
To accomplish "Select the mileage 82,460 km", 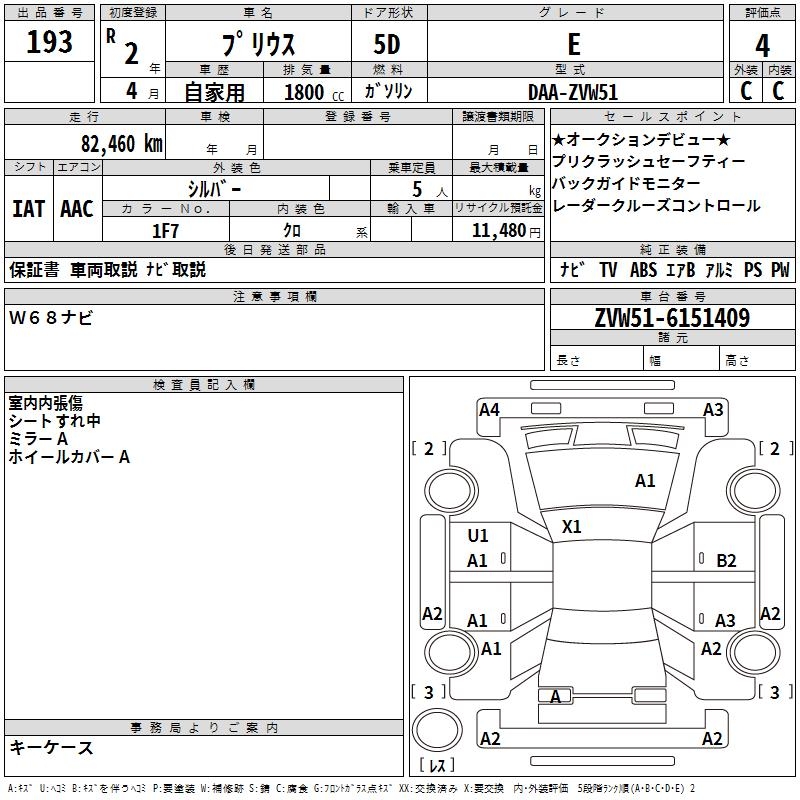I will 122,144.
